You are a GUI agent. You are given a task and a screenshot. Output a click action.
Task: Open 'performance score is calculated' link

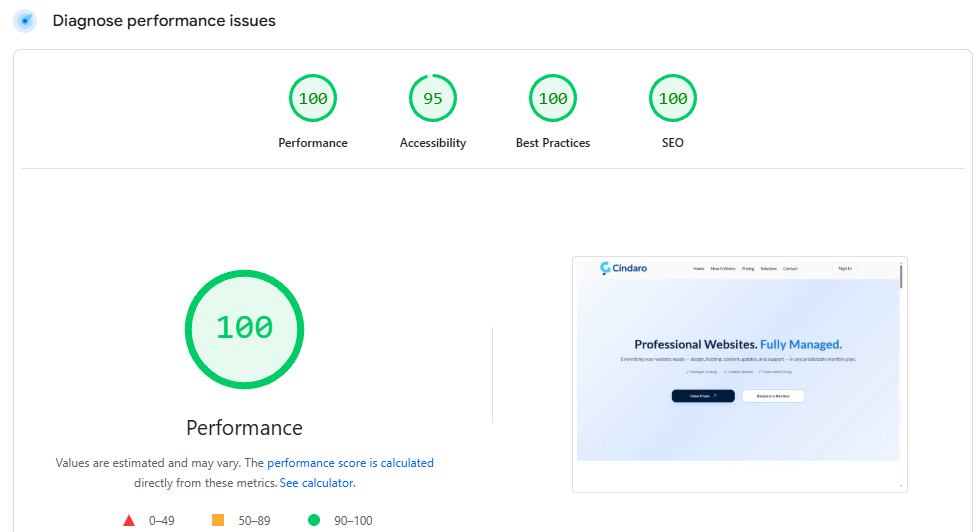pyautogui.click(x=350, y=463)
